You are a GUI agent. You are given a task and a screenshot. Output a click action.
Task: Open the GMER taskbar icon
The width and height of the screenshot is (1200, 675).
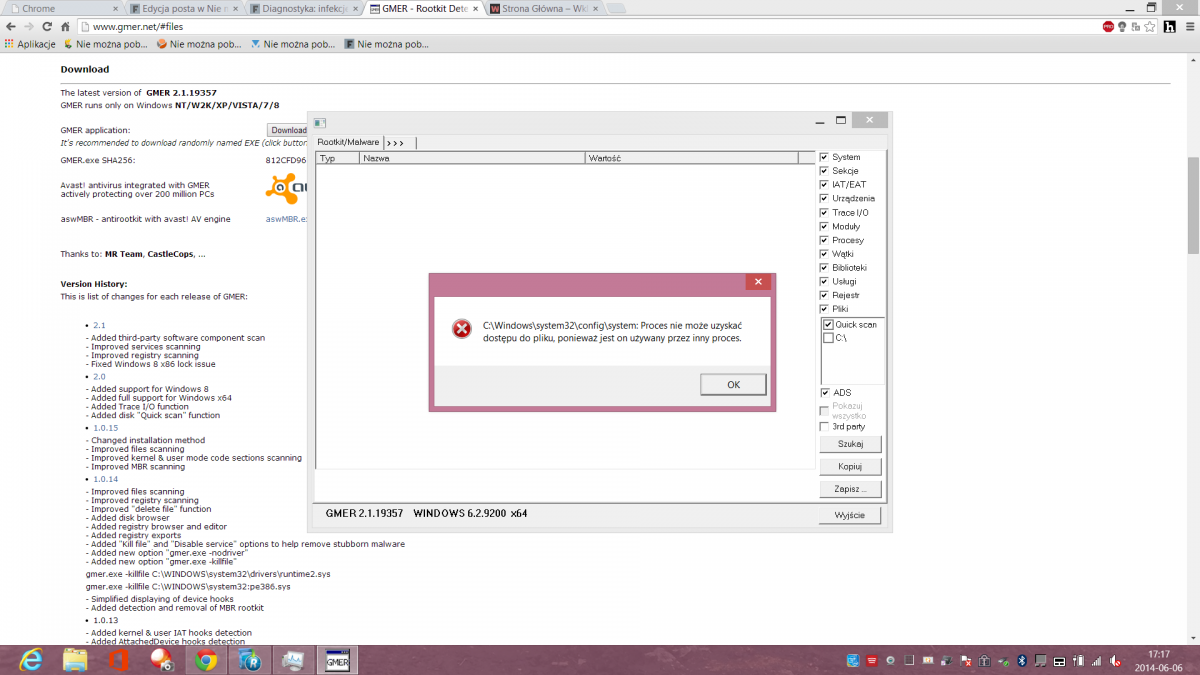click(338, 660)
